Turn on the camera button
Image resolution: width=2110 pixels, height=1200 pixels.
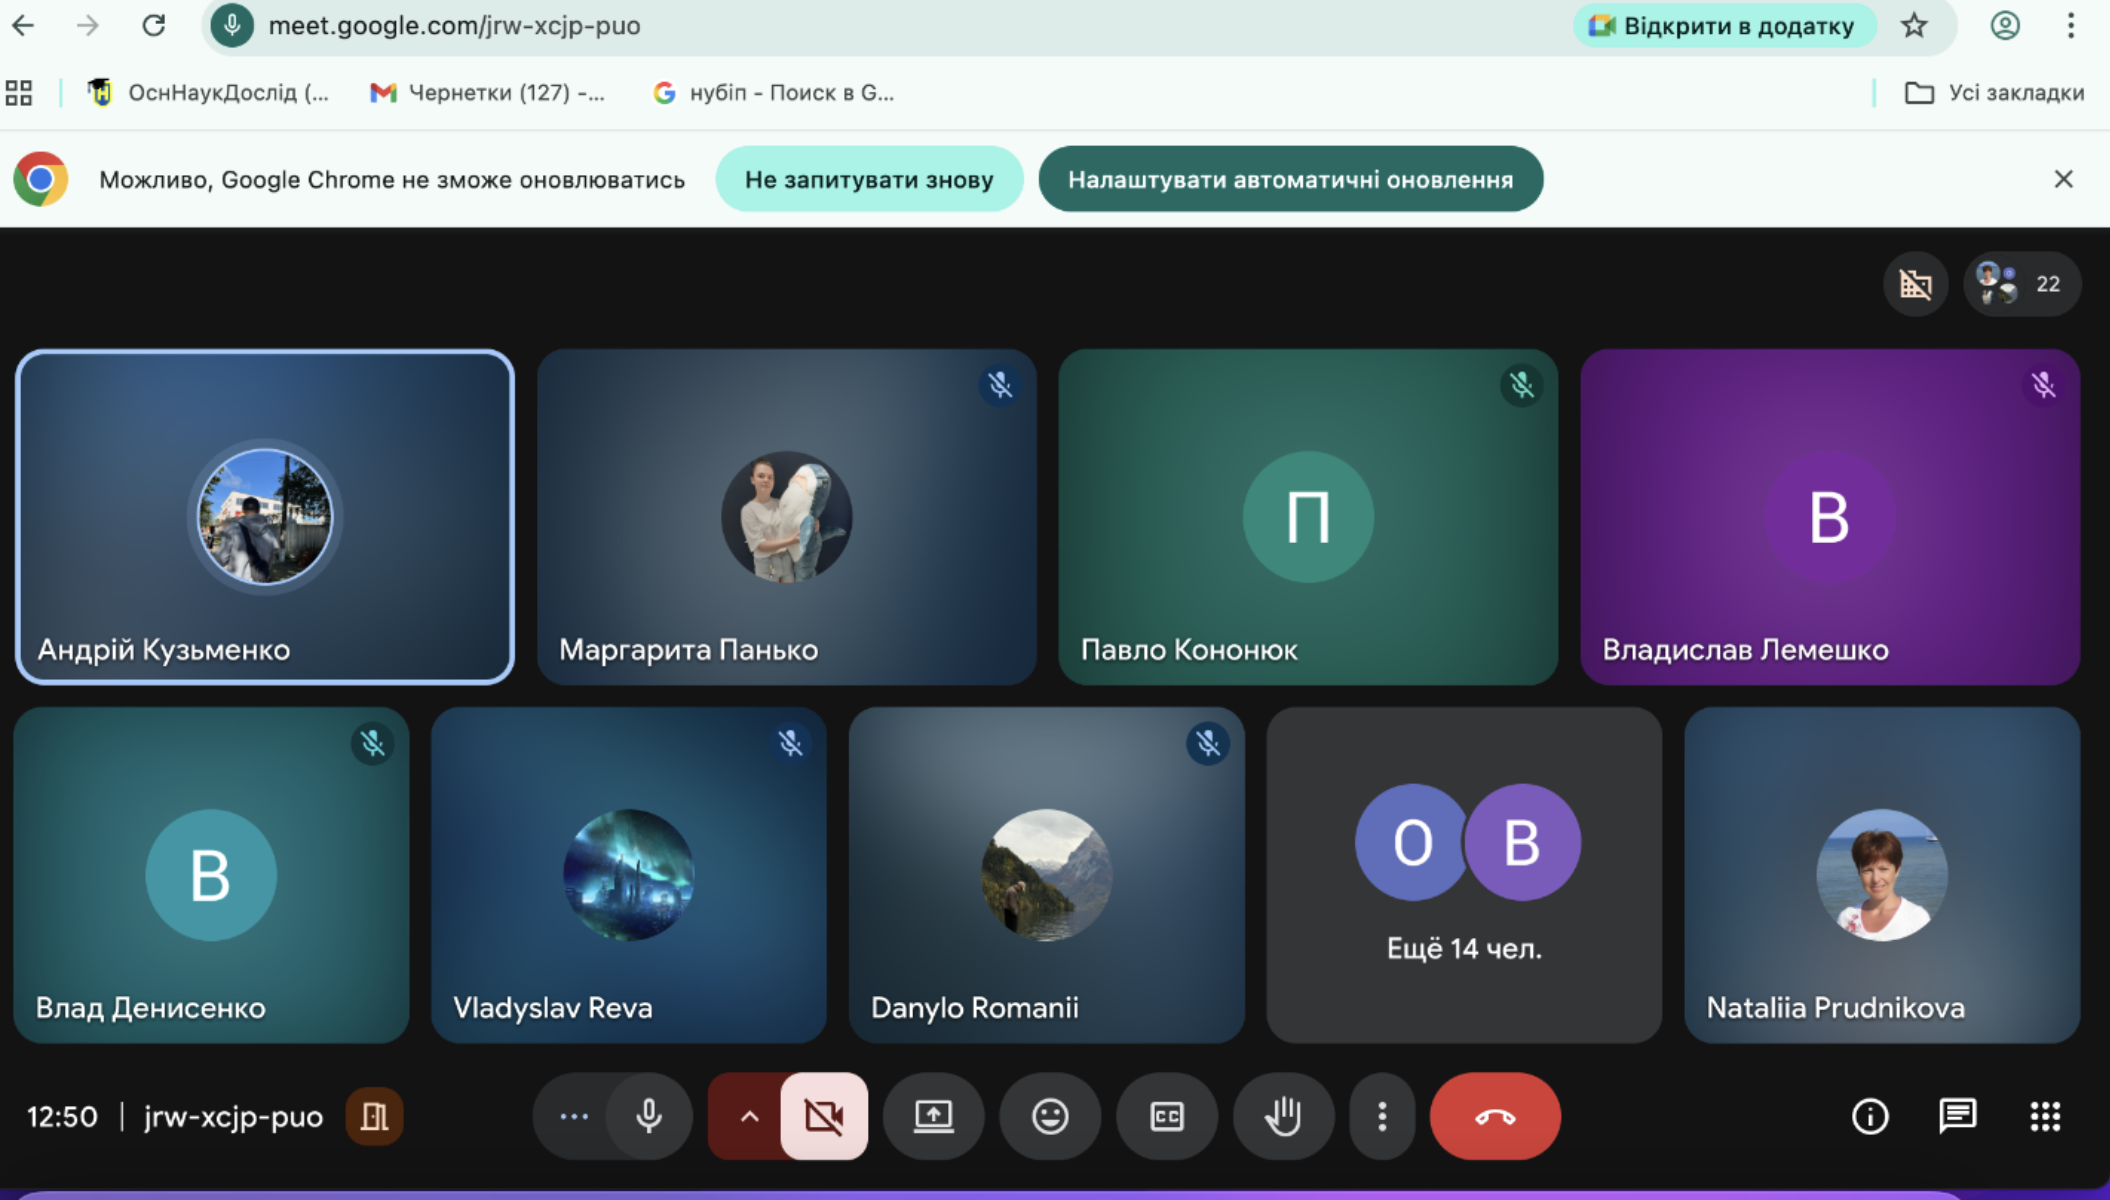(824, 1116)
